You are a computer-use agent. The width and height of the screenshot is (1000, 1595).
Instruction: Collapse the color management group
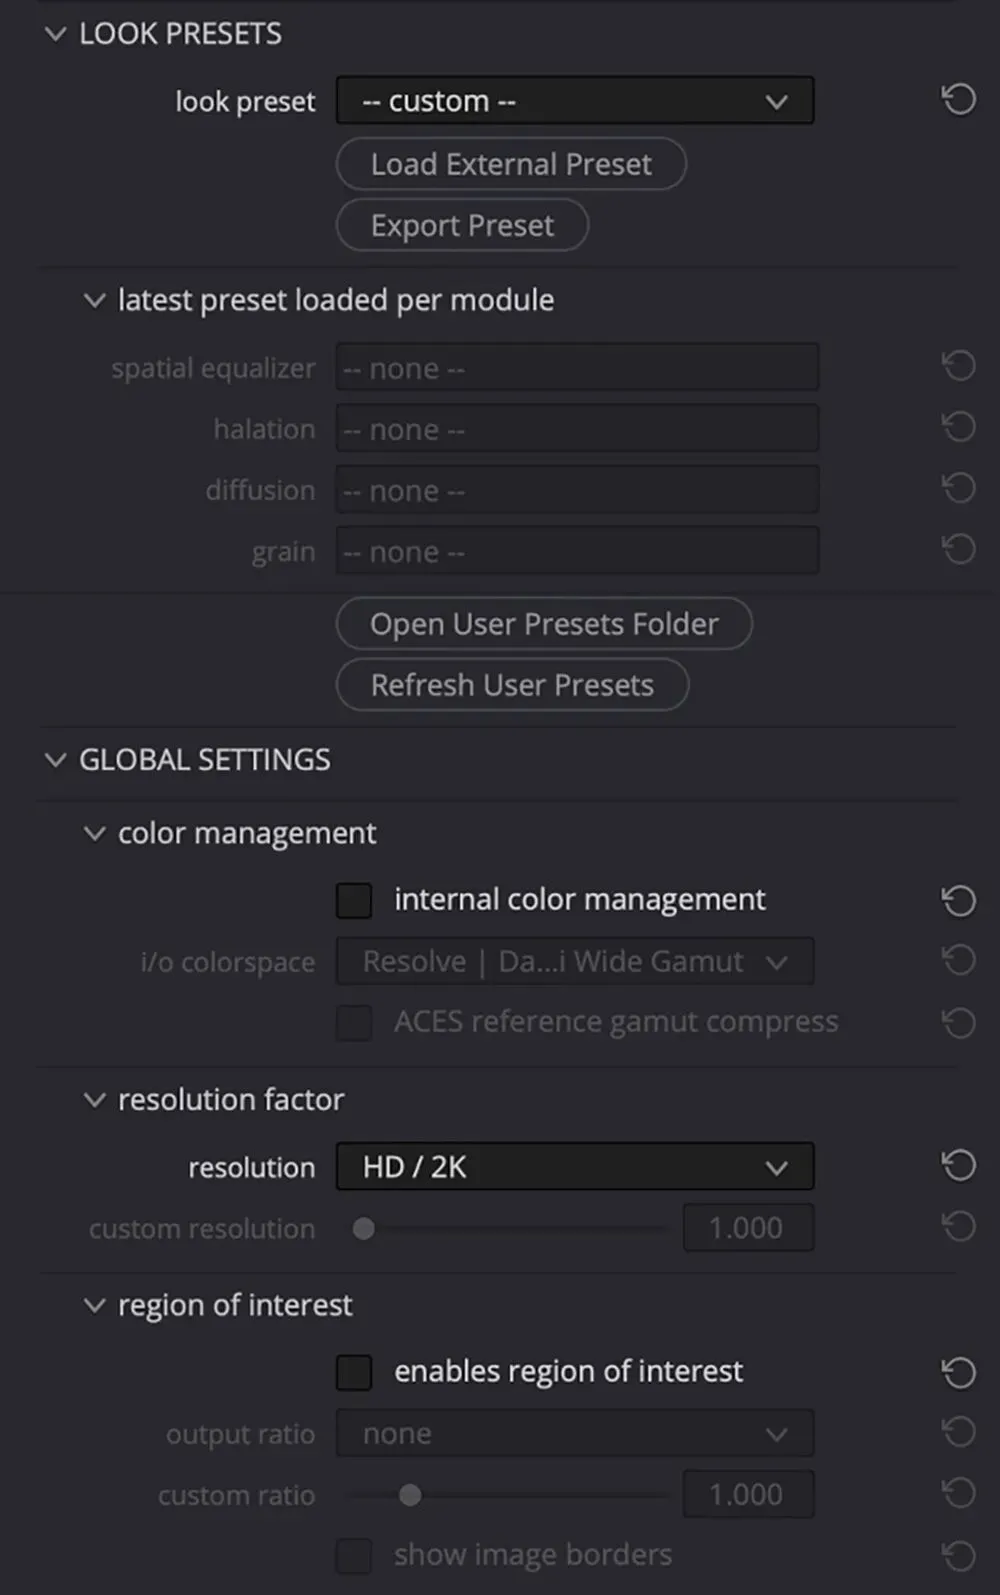pyautogui.click(x=94, y=833)
